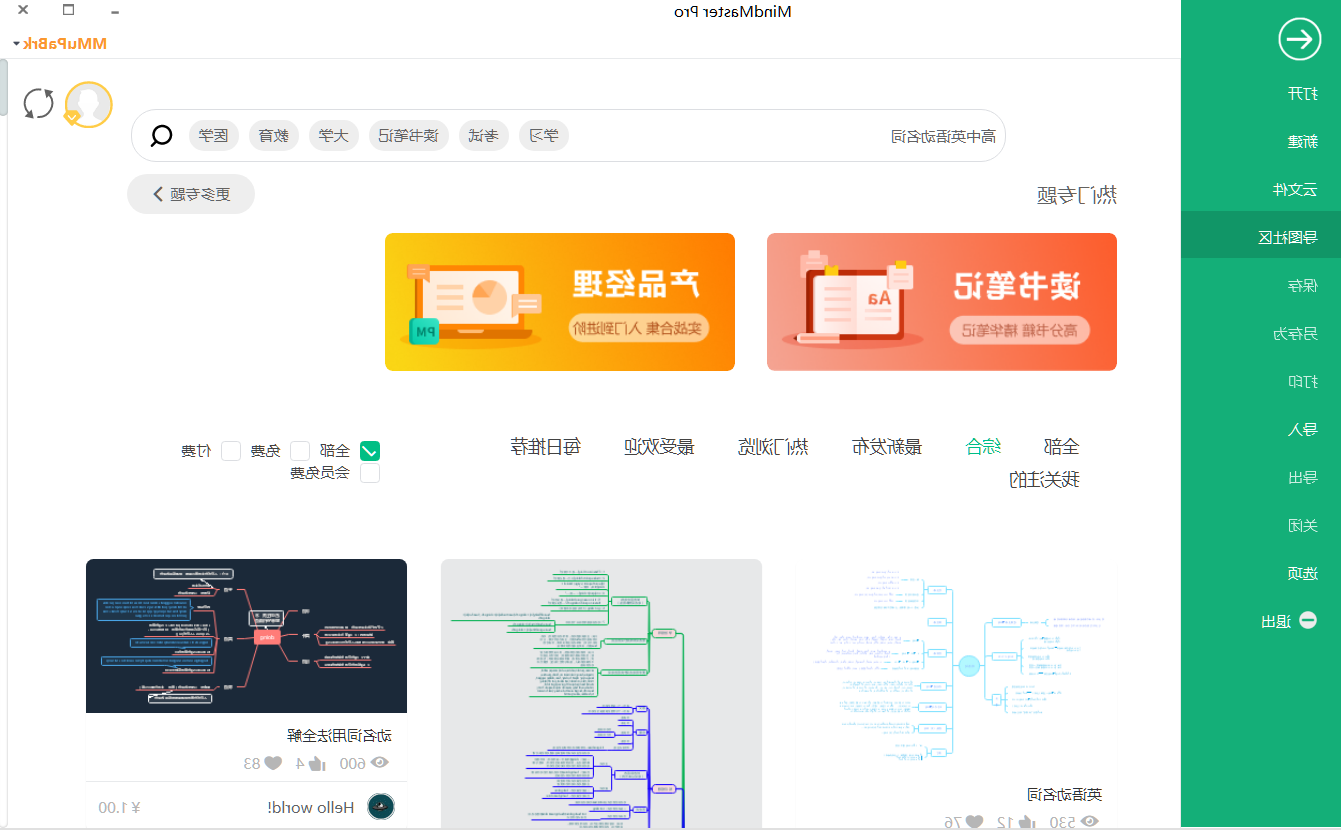This screenshot has height=830, width=1341.
Task: Click the back arrow circle icon in green sidebar
Action: tap(1299, 39)
